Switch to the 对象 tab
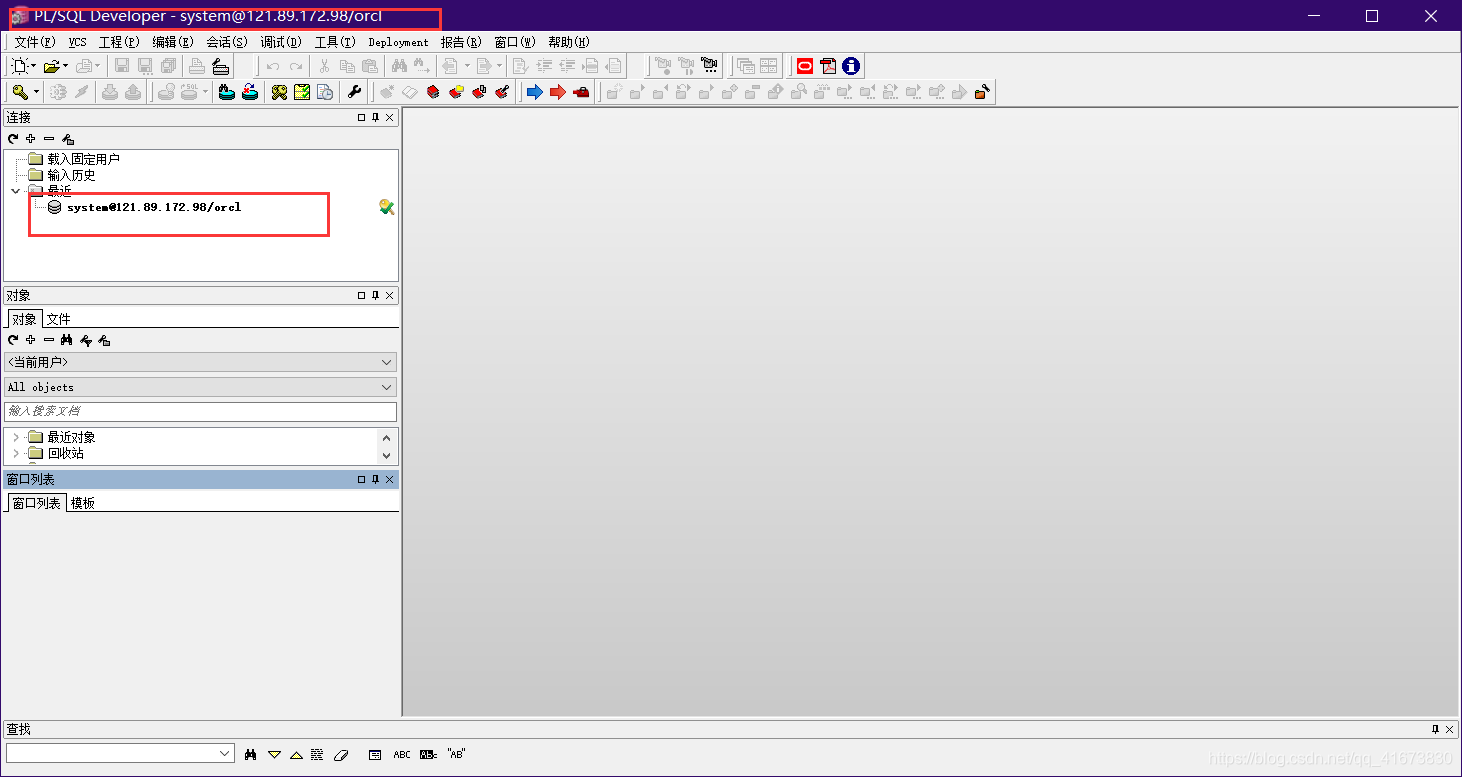 pos(24,319)
